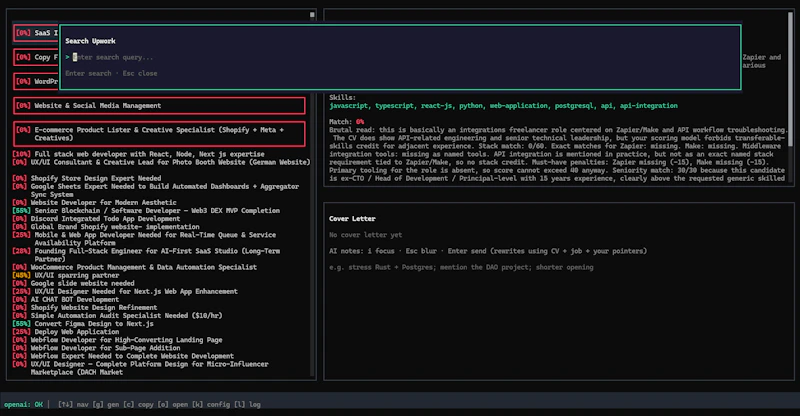The width and height of the screenshot is (800, 416).
Task: Click the [l] log shortcut in status bar
Action: pos(247,404)
